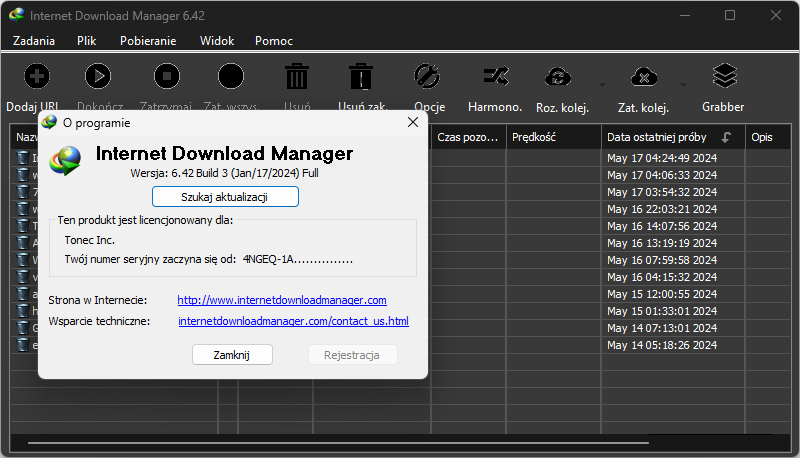Click the Opis column header
The height and width of the screenshot is (458, 800).
coord(768,137)
